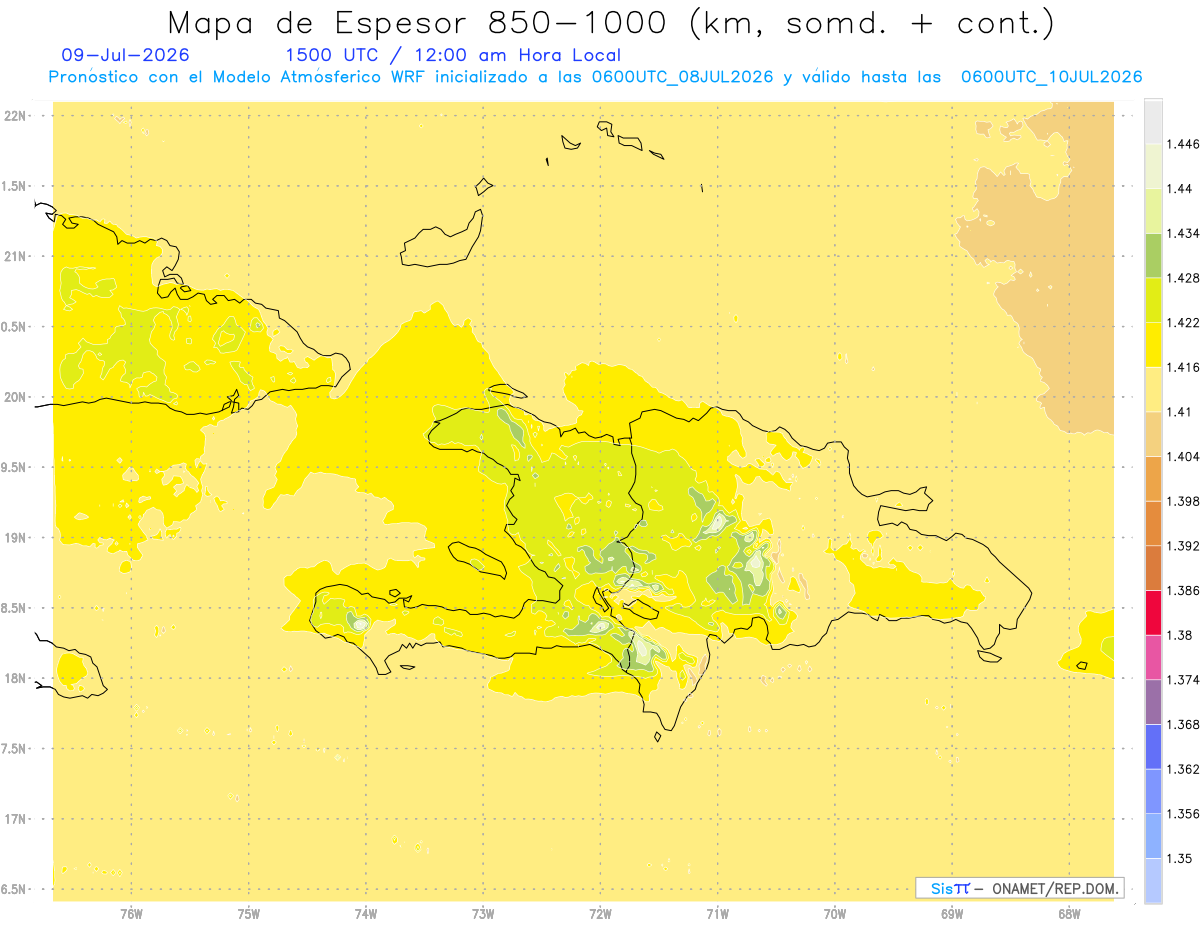1200x927 pixels.
Task: Click the 71W longitude axis label
Action: click(717, 914)
